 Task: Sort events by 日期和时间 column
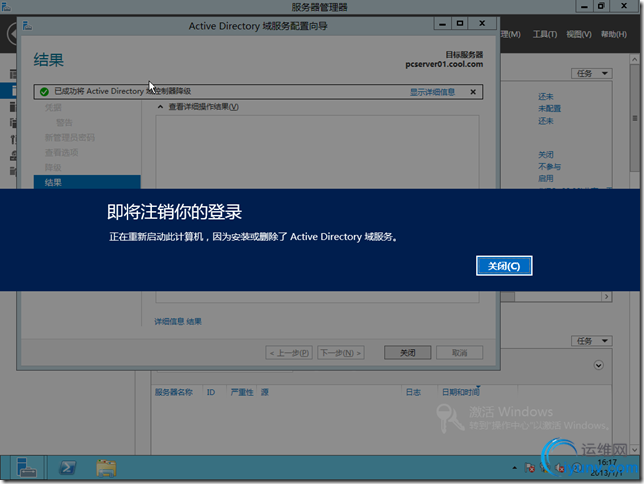point(460,392)
